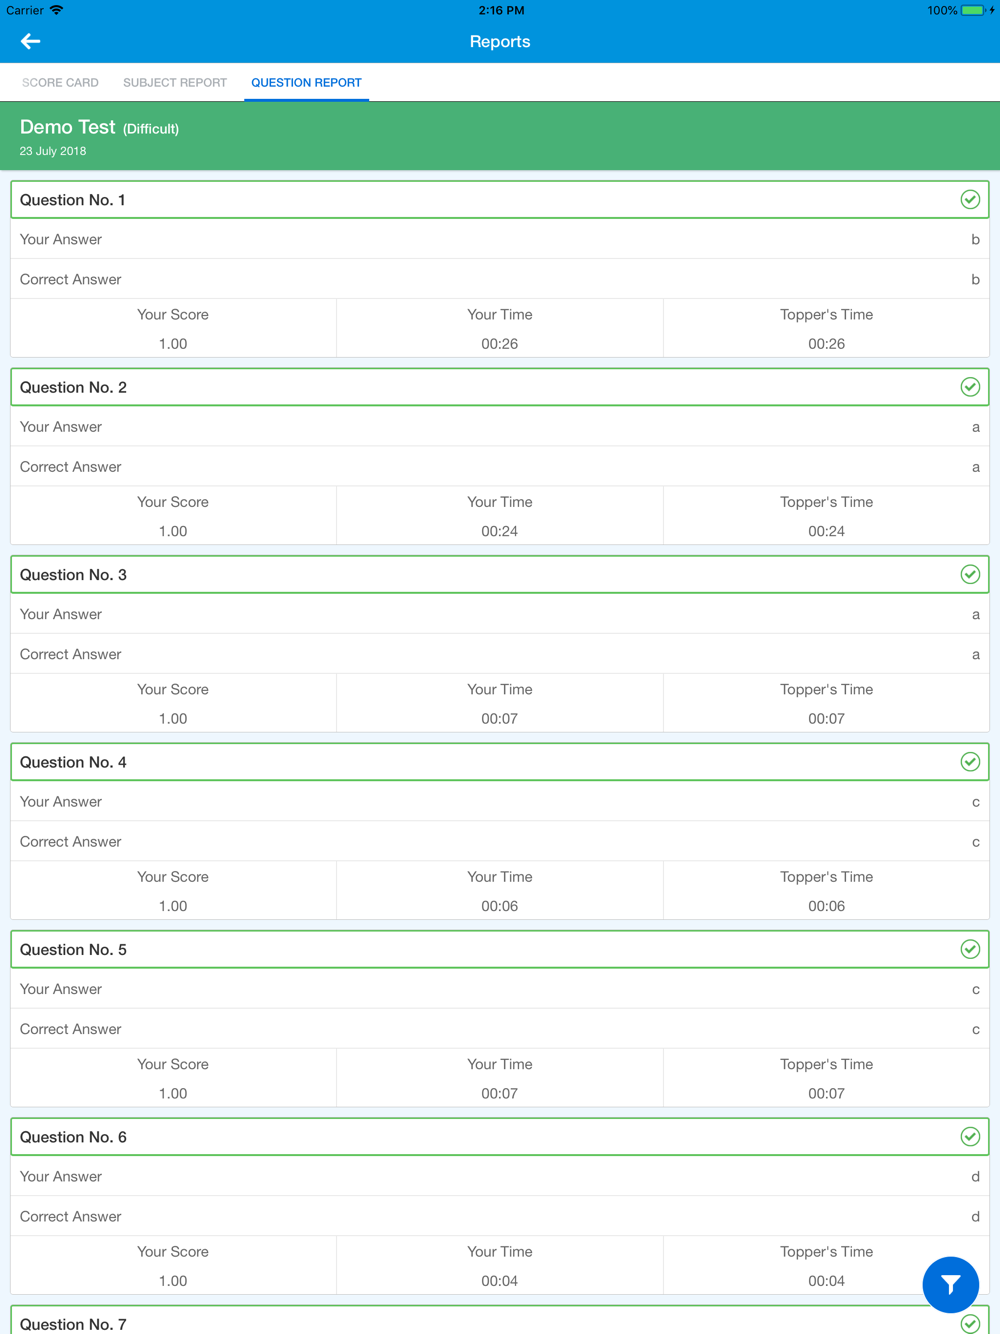Click the Demo Test title
This screenshot has height=1334, width=1000.
click(x=68, y=127)
